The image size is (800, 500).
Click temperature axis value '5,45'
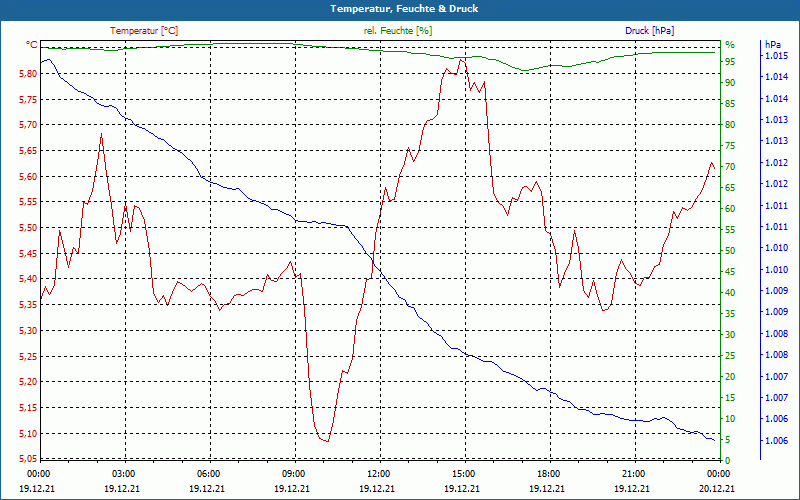[x=28, y=254]
